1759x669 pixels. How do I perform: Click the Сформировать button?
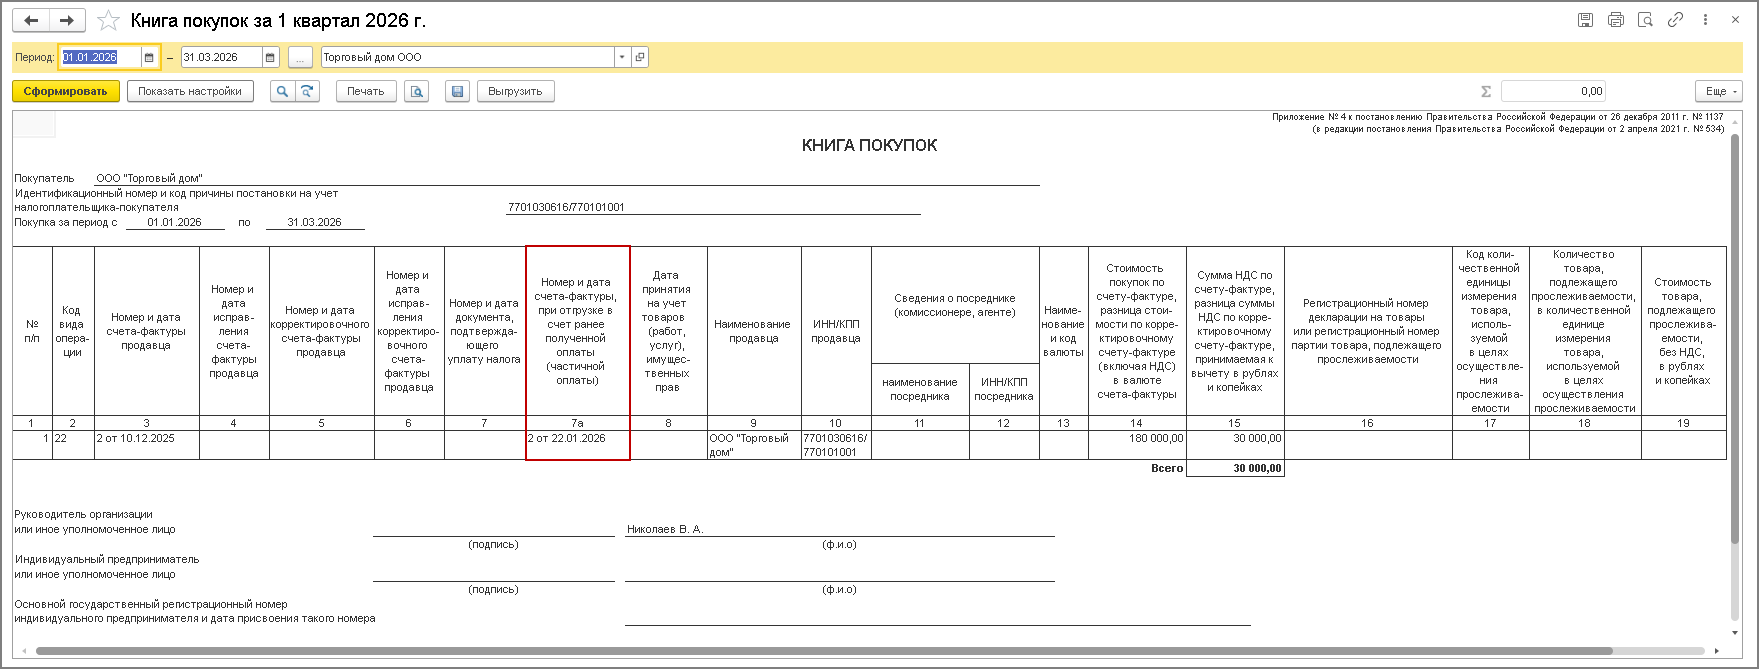(x=66, y=91)
